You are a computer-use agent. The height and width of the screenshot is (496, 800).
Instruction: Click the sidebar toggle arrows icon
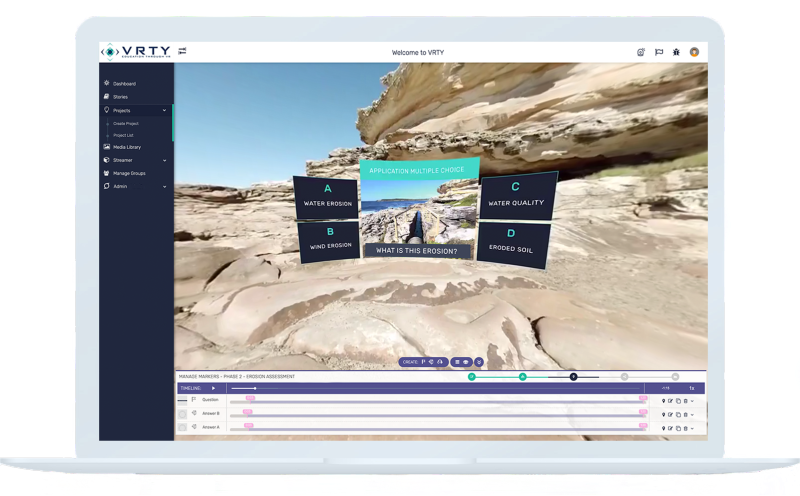pos(183,51)
